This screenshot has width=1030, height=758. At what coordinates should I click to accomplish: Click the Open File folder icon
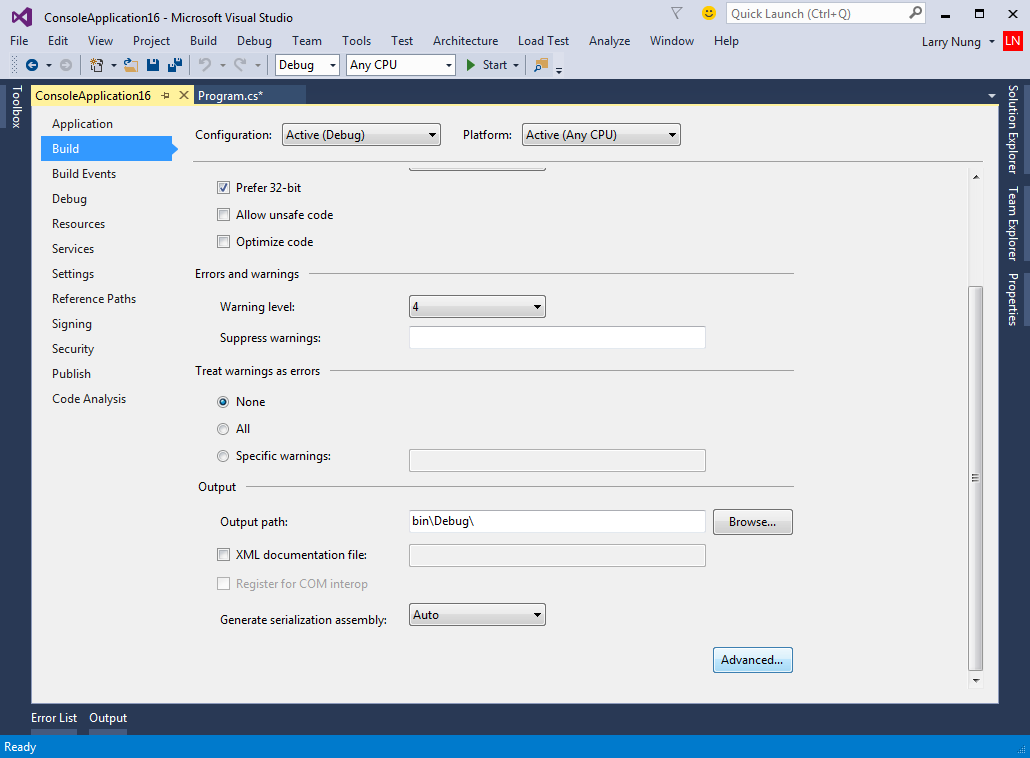(131, 65)
